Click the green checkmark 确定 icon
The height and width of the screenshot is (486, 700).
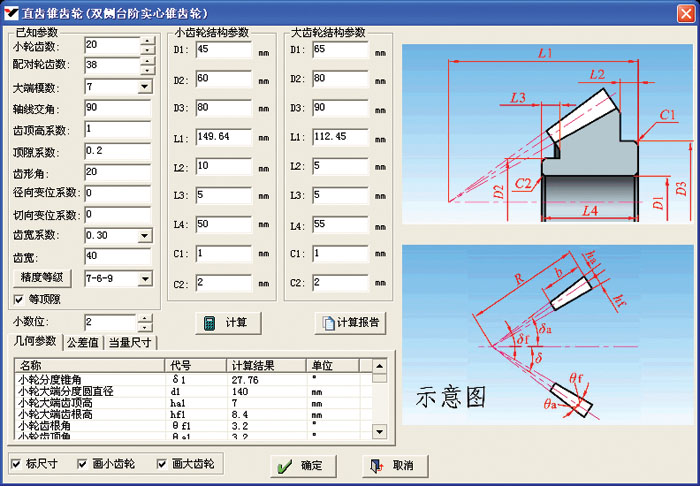(x=284, y=466)
